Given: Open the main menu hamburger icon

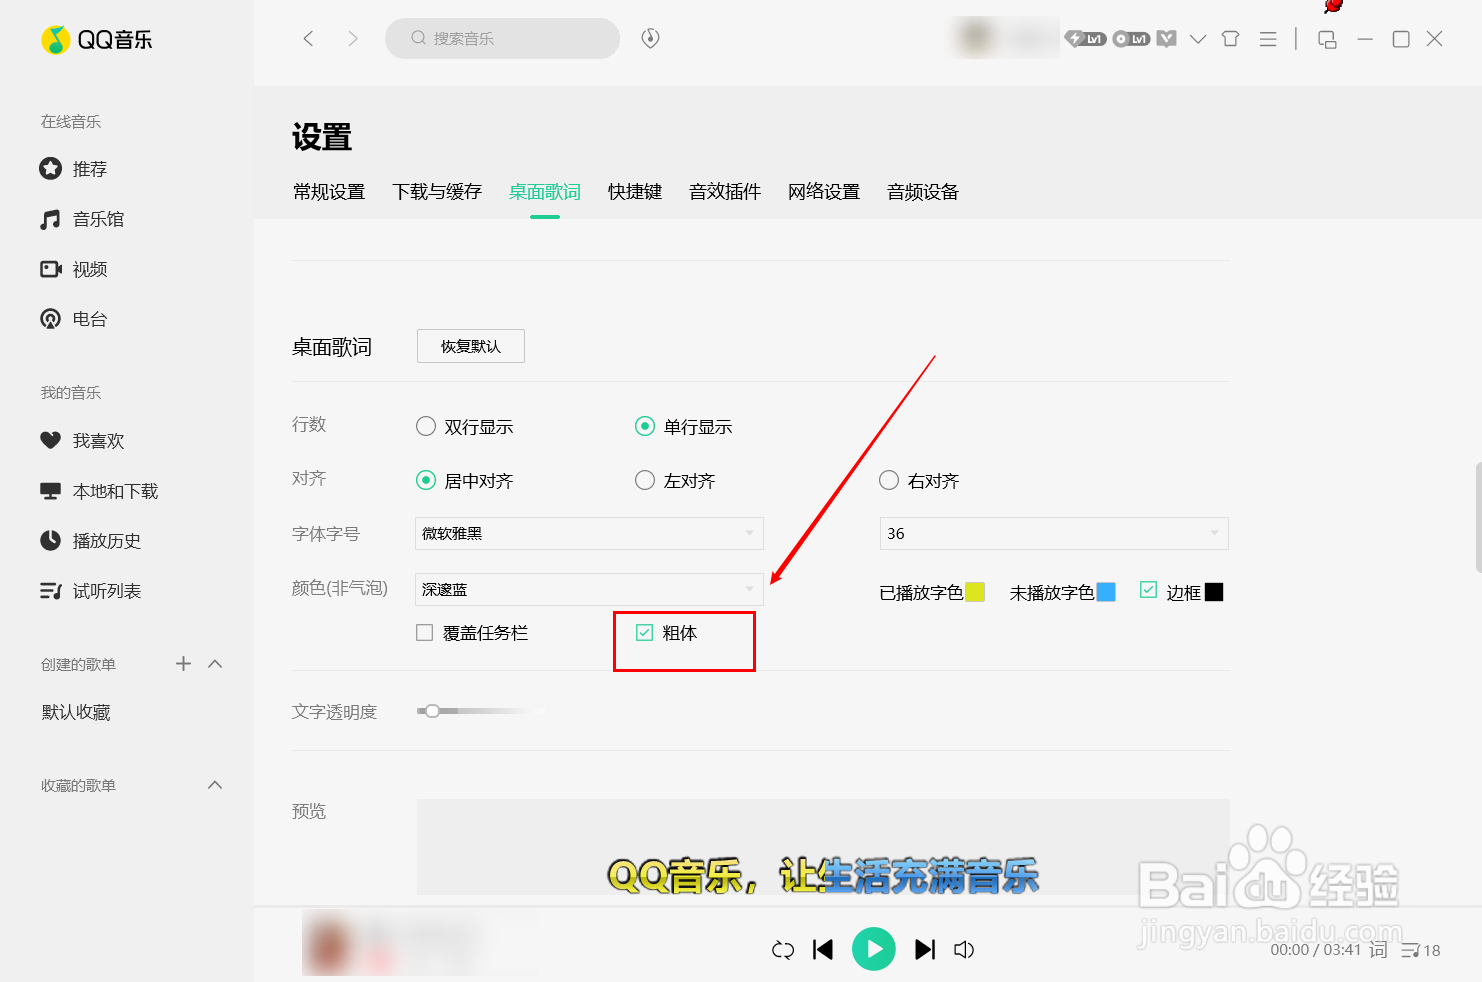Looking at the screenshot, I should pos(1268,39).
